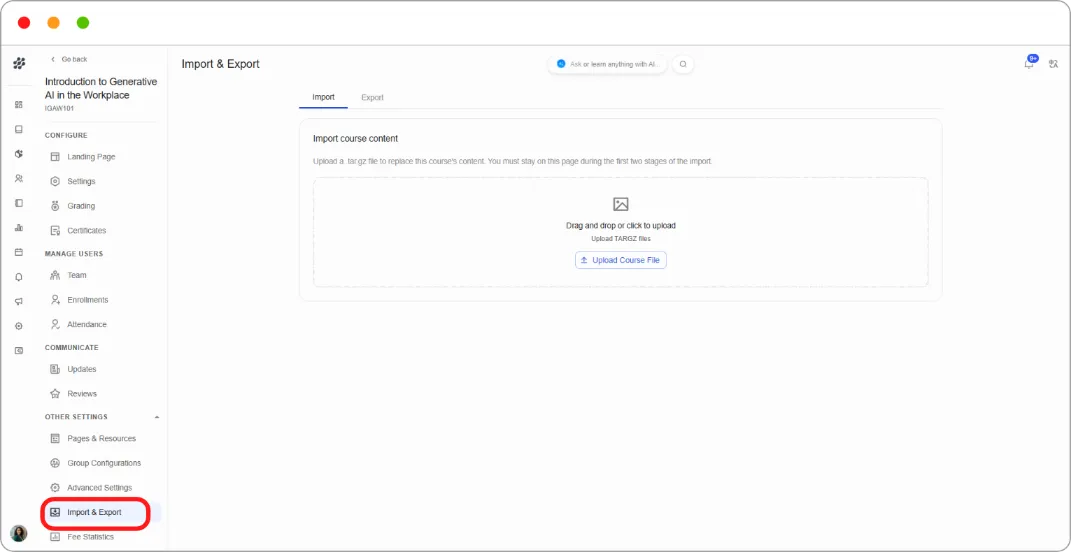1071x552 pixels.
Task: Click the Grading medal icon
Action: pos(55,206)
